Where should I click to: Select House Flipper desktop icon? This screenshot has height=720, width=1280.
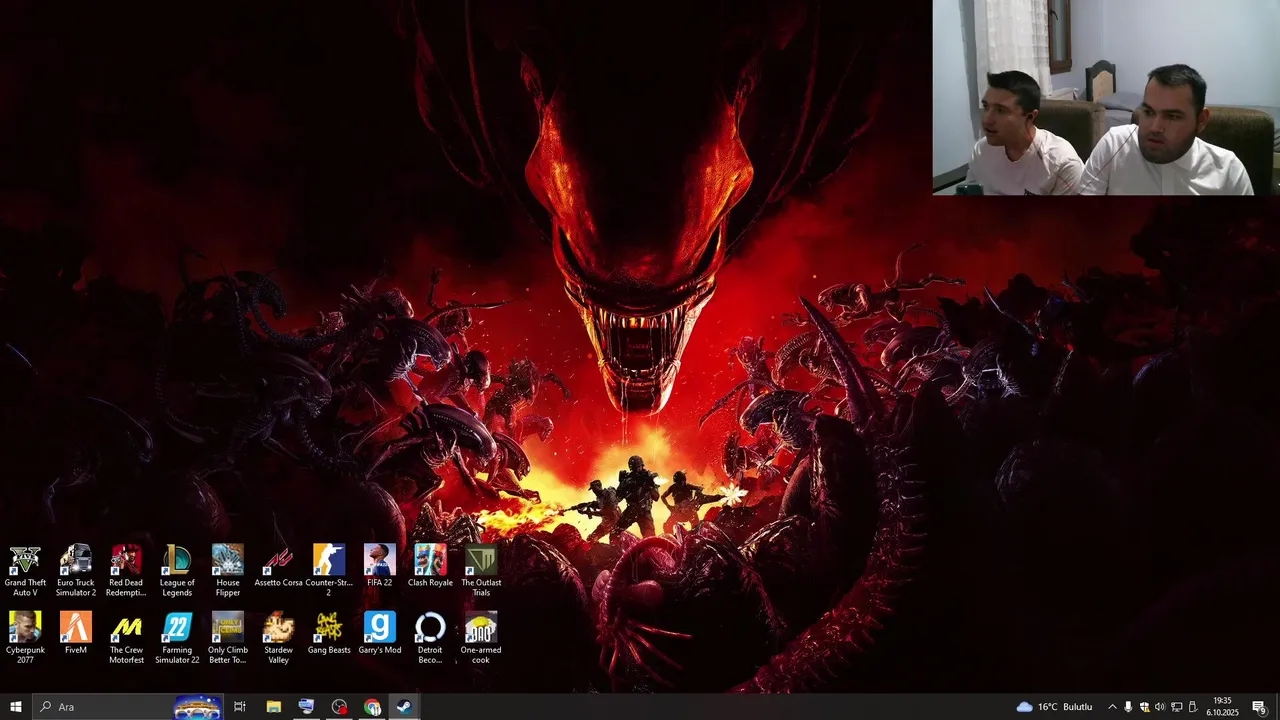(228, 571)
